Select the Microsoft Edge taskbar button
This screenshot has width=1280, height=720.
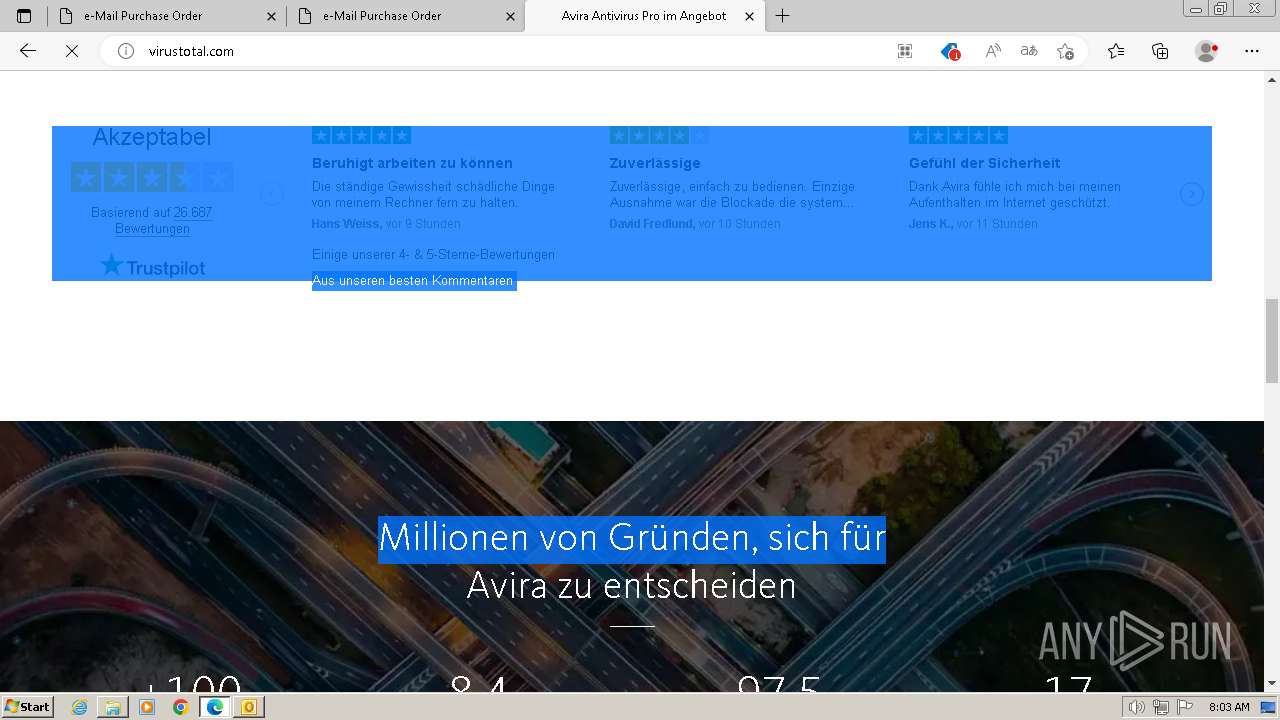click(x=215, y=707)
